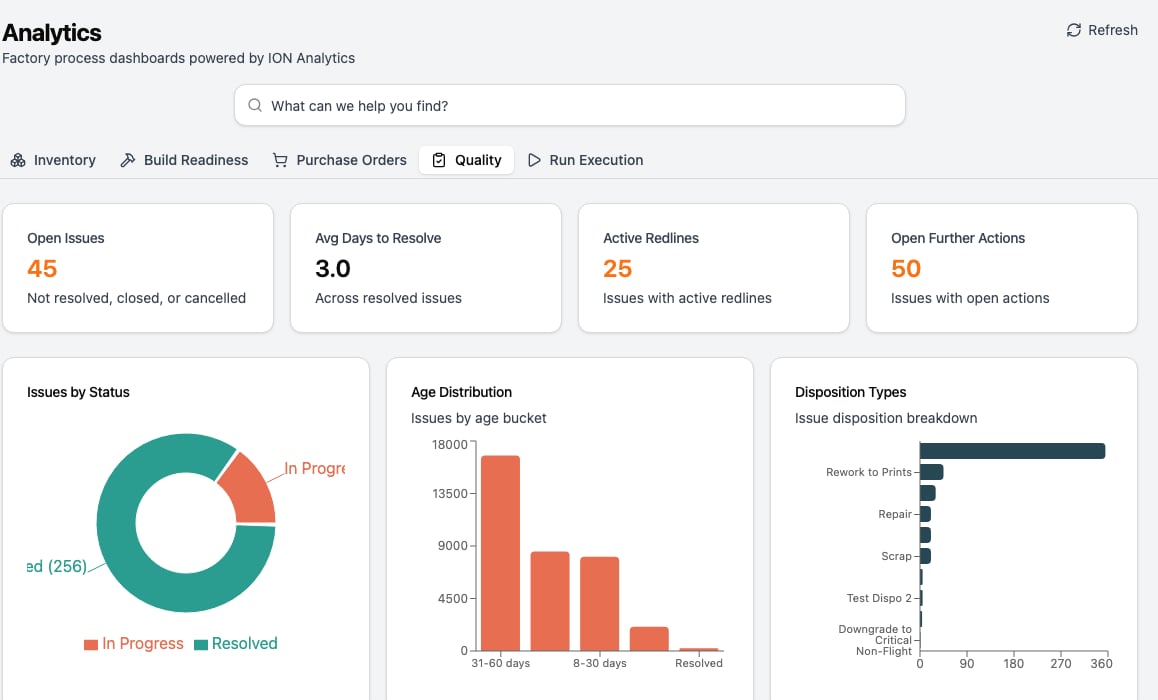Switch to Build Readiness tab
1158x700 pixels.
tap(185, 160)
